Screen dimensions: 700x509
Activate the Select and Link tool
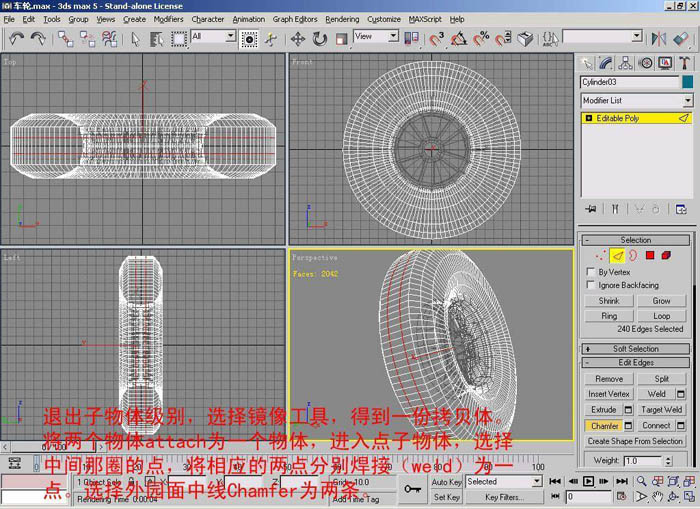pos(65,39)
